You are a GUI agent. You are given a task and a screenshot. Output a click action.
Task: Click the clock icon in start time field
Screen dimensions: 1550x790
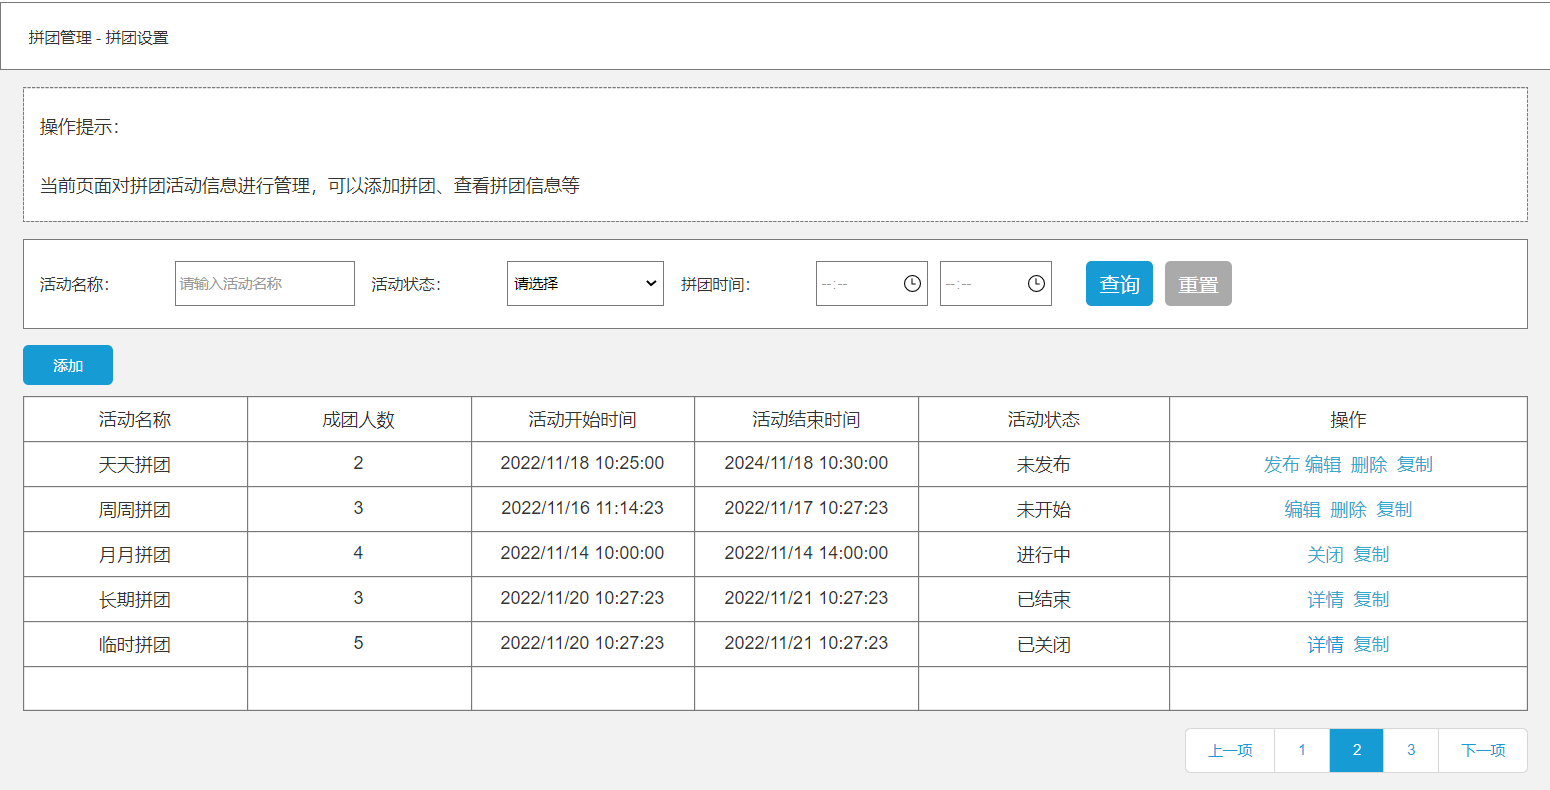pos(912,283)
